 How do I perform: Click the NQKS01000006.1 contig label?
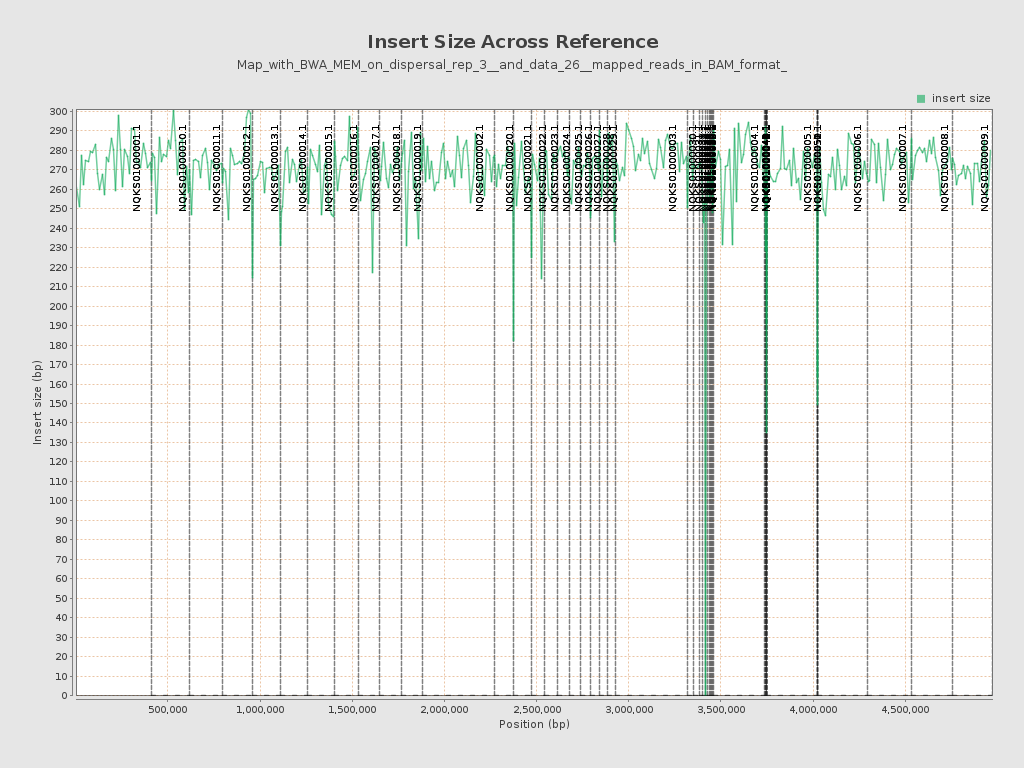pos(858,167)
